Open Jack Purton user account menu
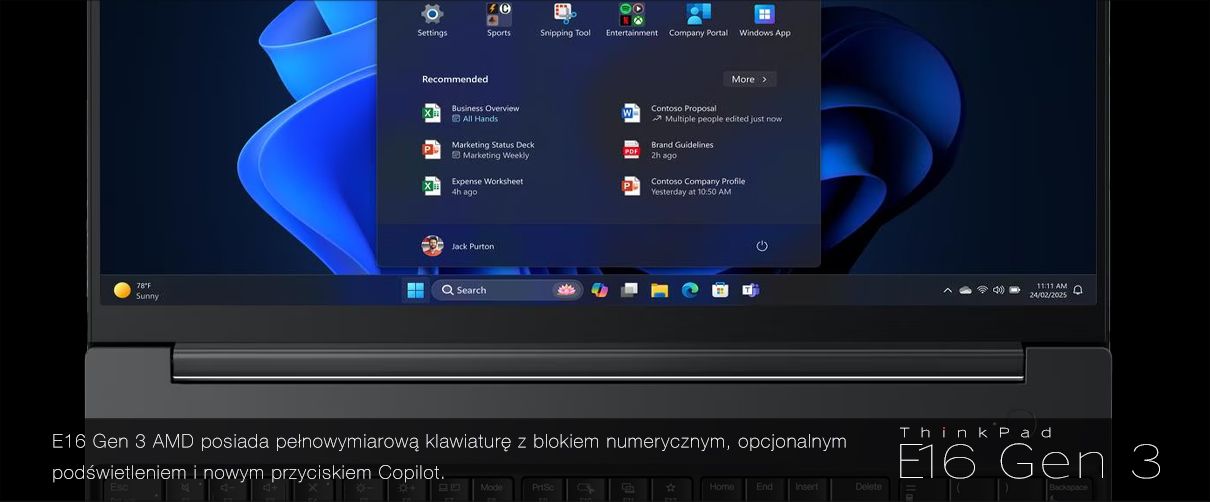 pyautogui.click(x=458, y=246)
